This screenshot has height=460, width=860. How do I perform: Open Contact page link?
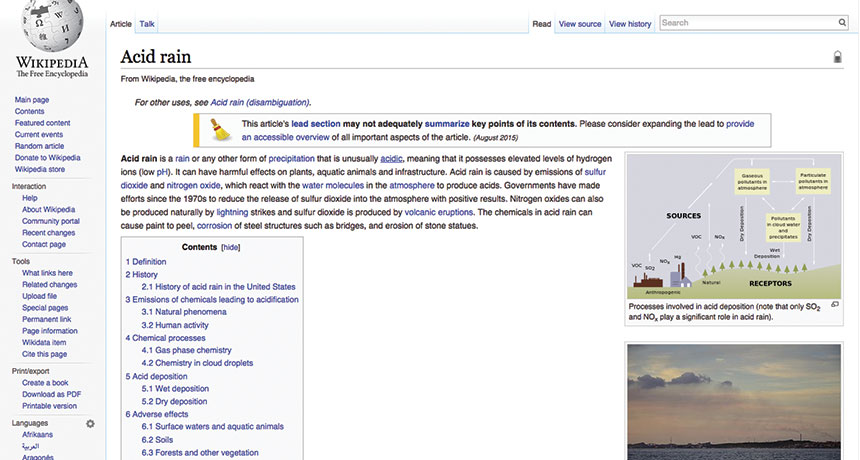click(x=44, y=244)
